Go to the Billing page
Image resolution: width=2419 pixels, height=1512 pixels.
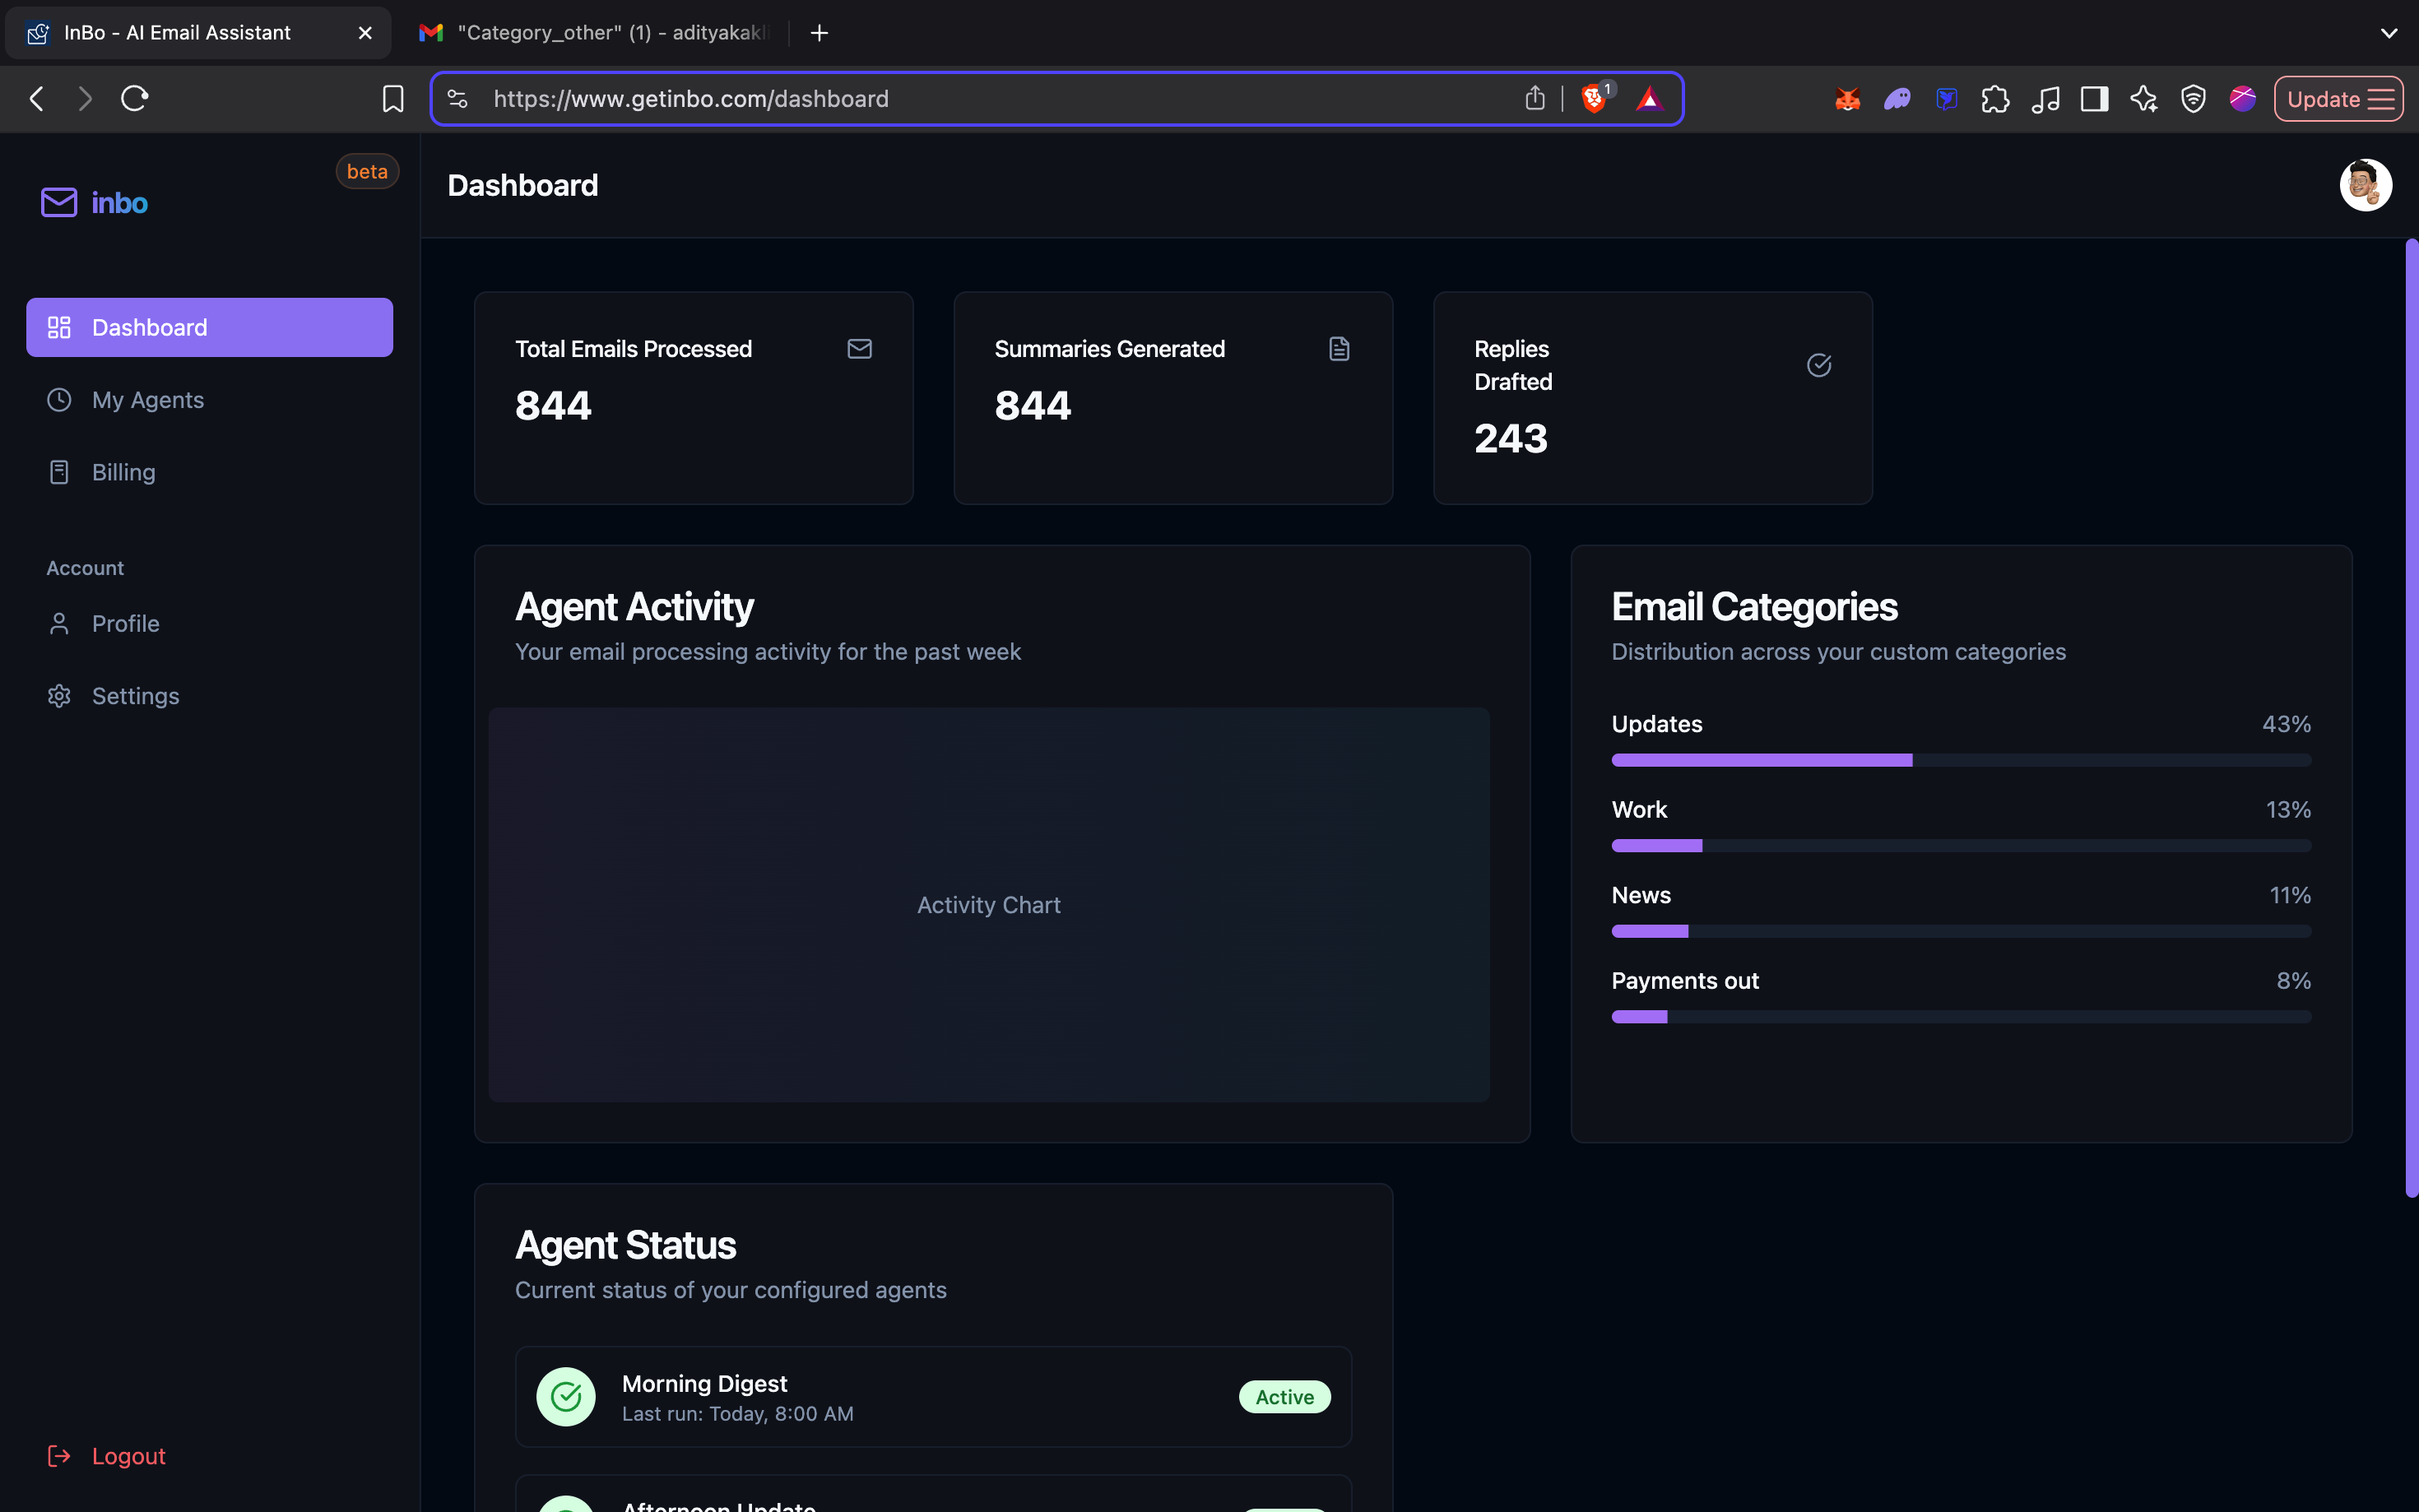[123, 472]
